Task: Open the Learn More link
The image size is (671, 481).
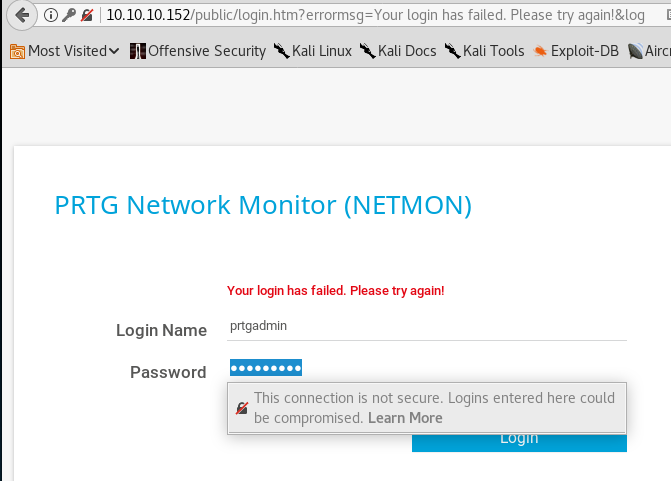Action: tap(405, 418)
